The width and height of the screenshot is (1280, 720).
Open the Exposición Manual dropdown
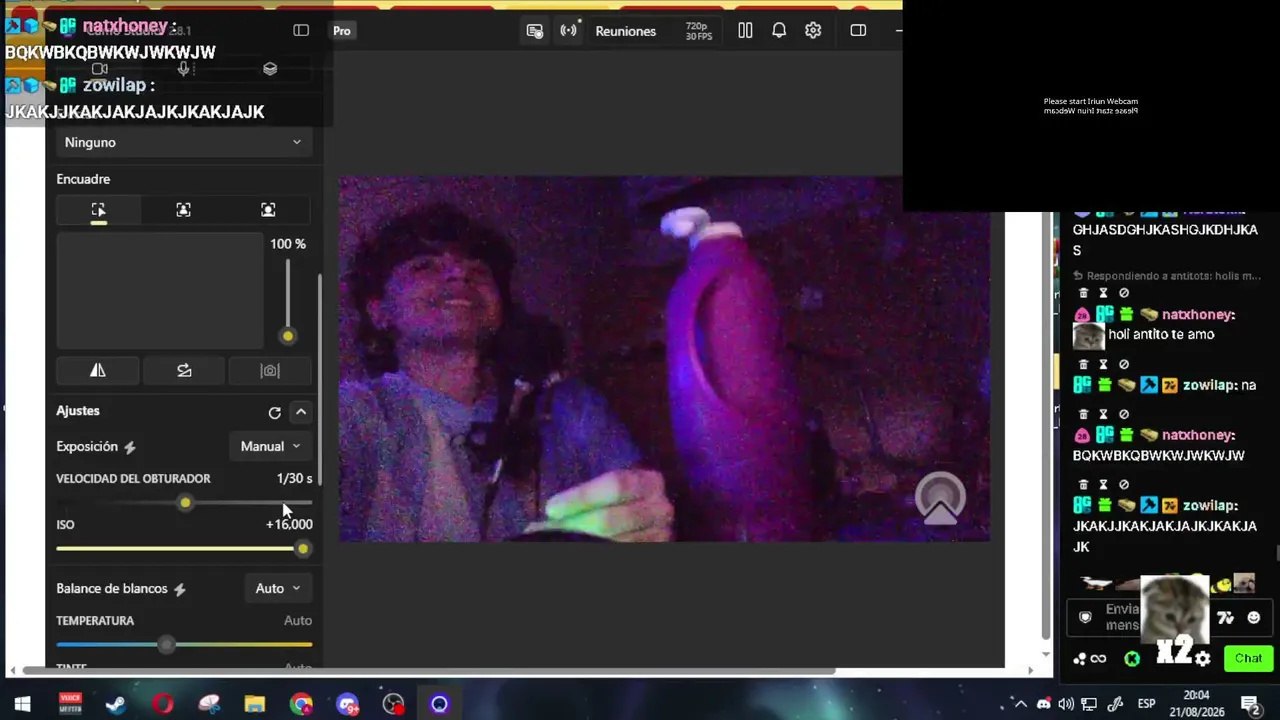coord(270,446)
